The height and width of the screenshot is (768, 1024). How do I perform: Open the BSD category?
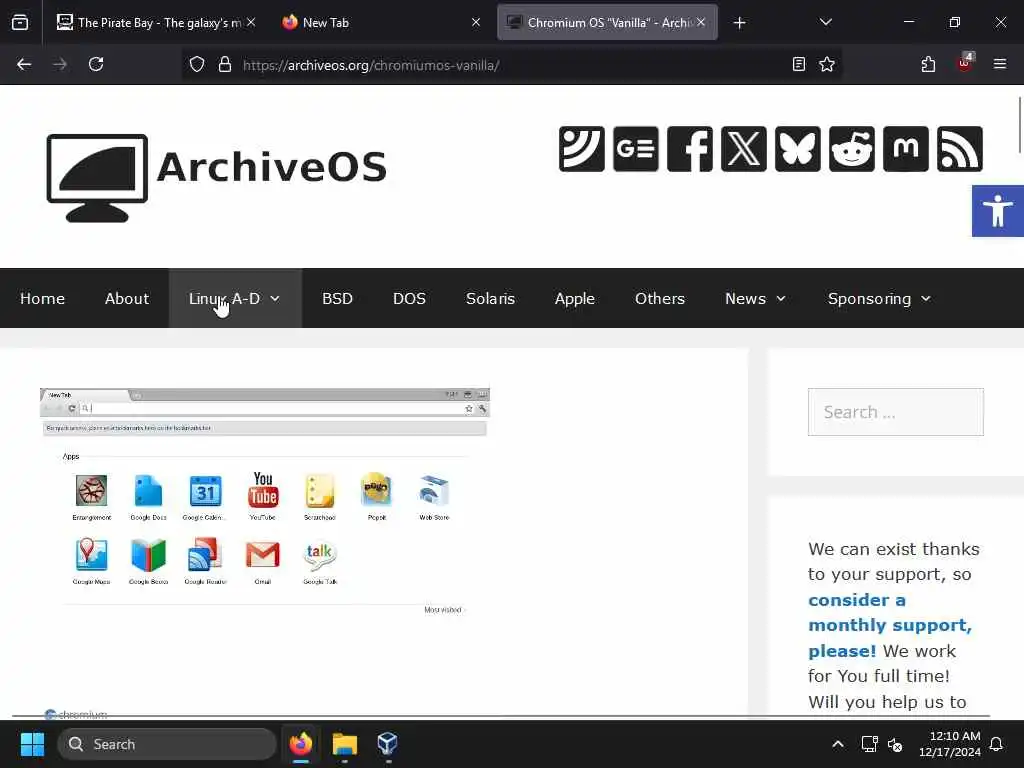click(337, 298)
